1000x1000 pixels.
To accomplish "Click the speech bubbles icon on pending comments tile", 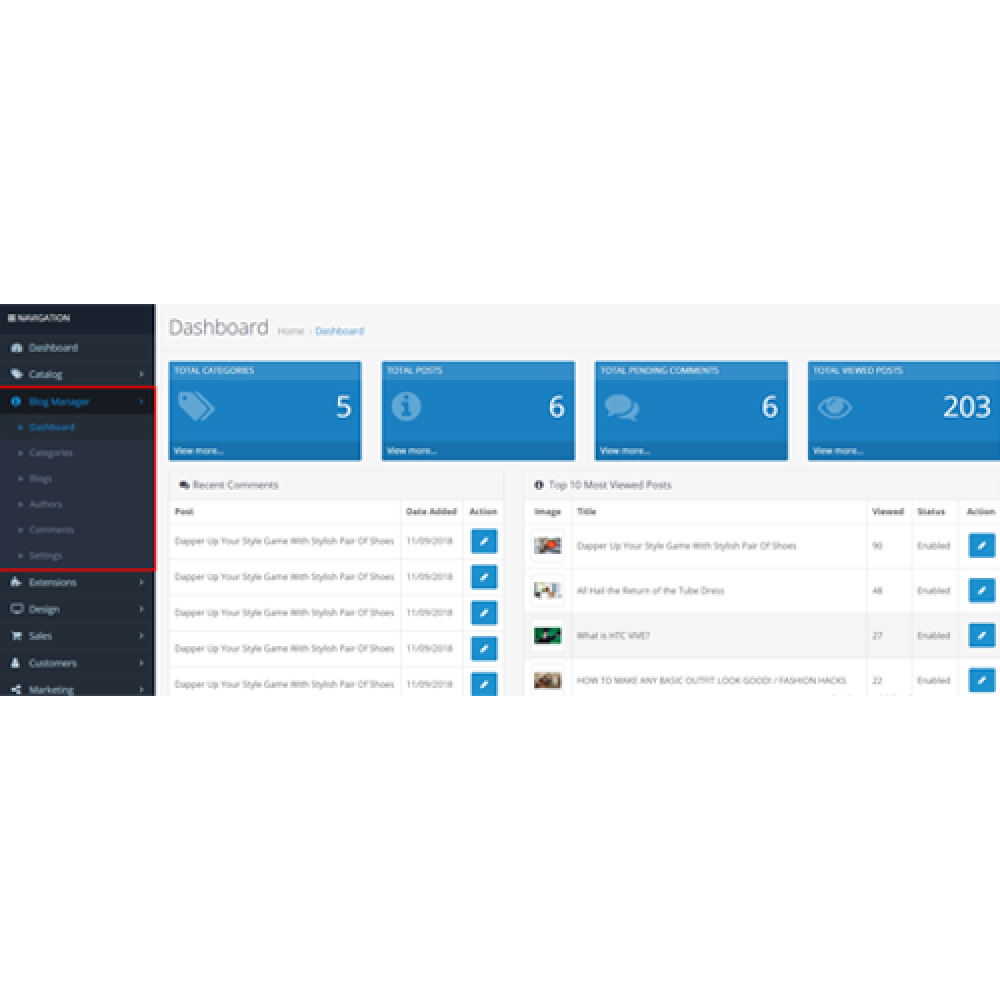I will coord(623,407).
